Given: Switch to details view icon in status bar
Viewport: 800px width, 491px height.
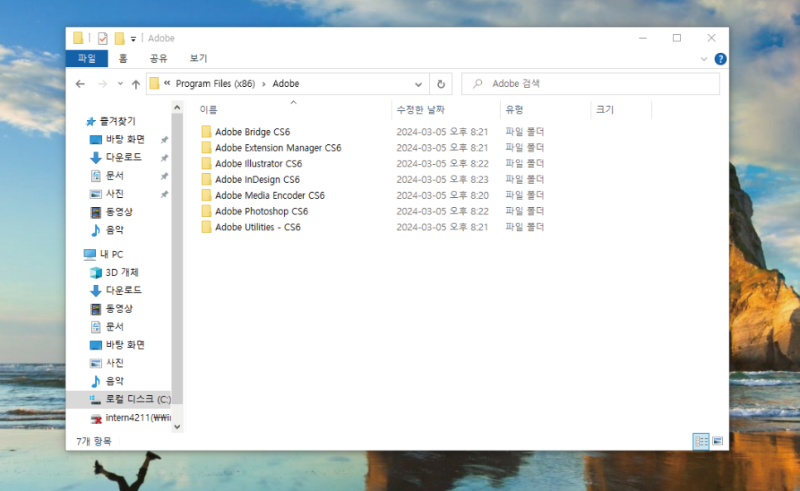Looking at the screenshot, I should pyautogui.click(x=701, y=441).
